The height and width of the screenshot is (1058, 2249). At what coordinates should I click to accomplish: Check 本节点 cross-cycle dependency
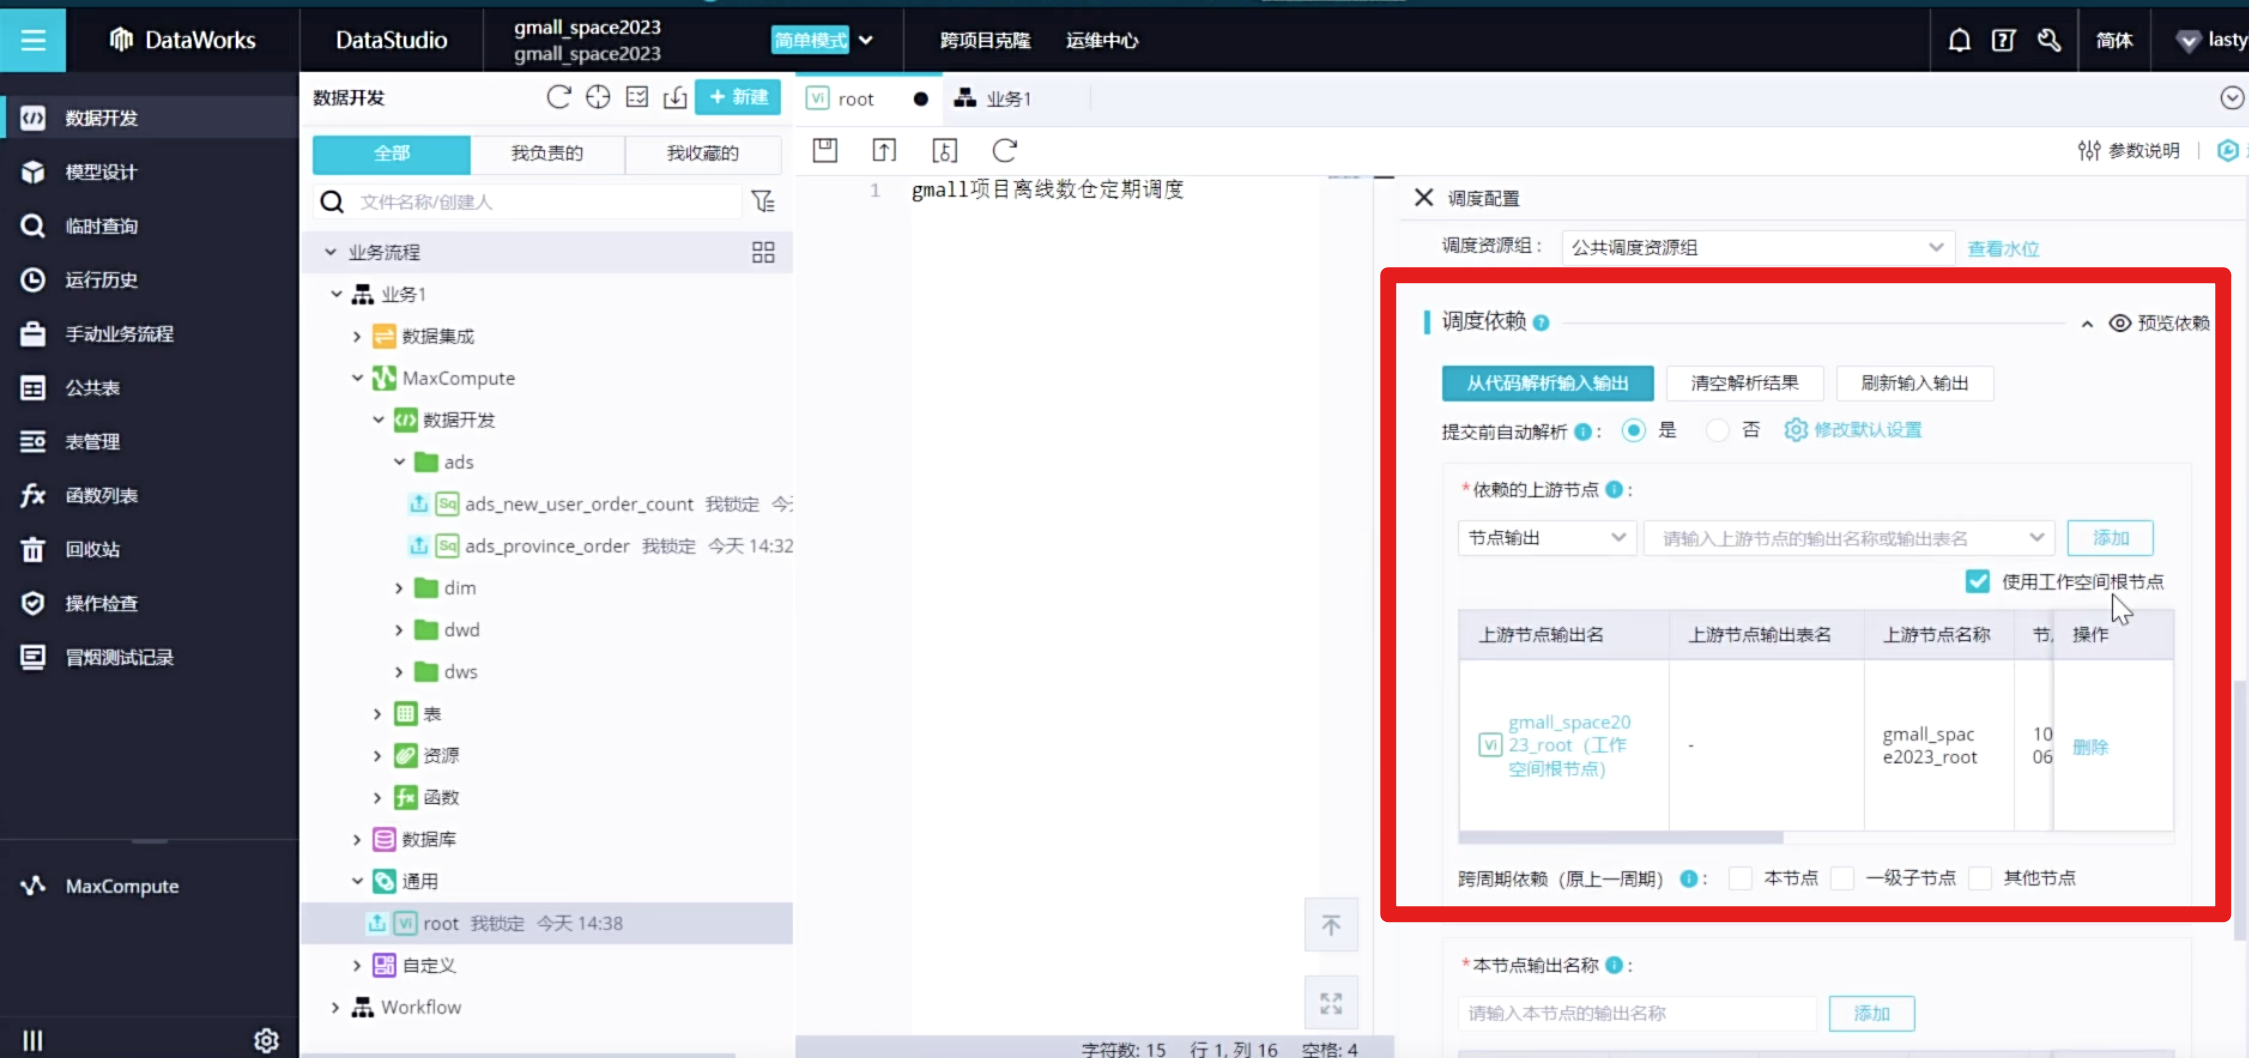1740,878
